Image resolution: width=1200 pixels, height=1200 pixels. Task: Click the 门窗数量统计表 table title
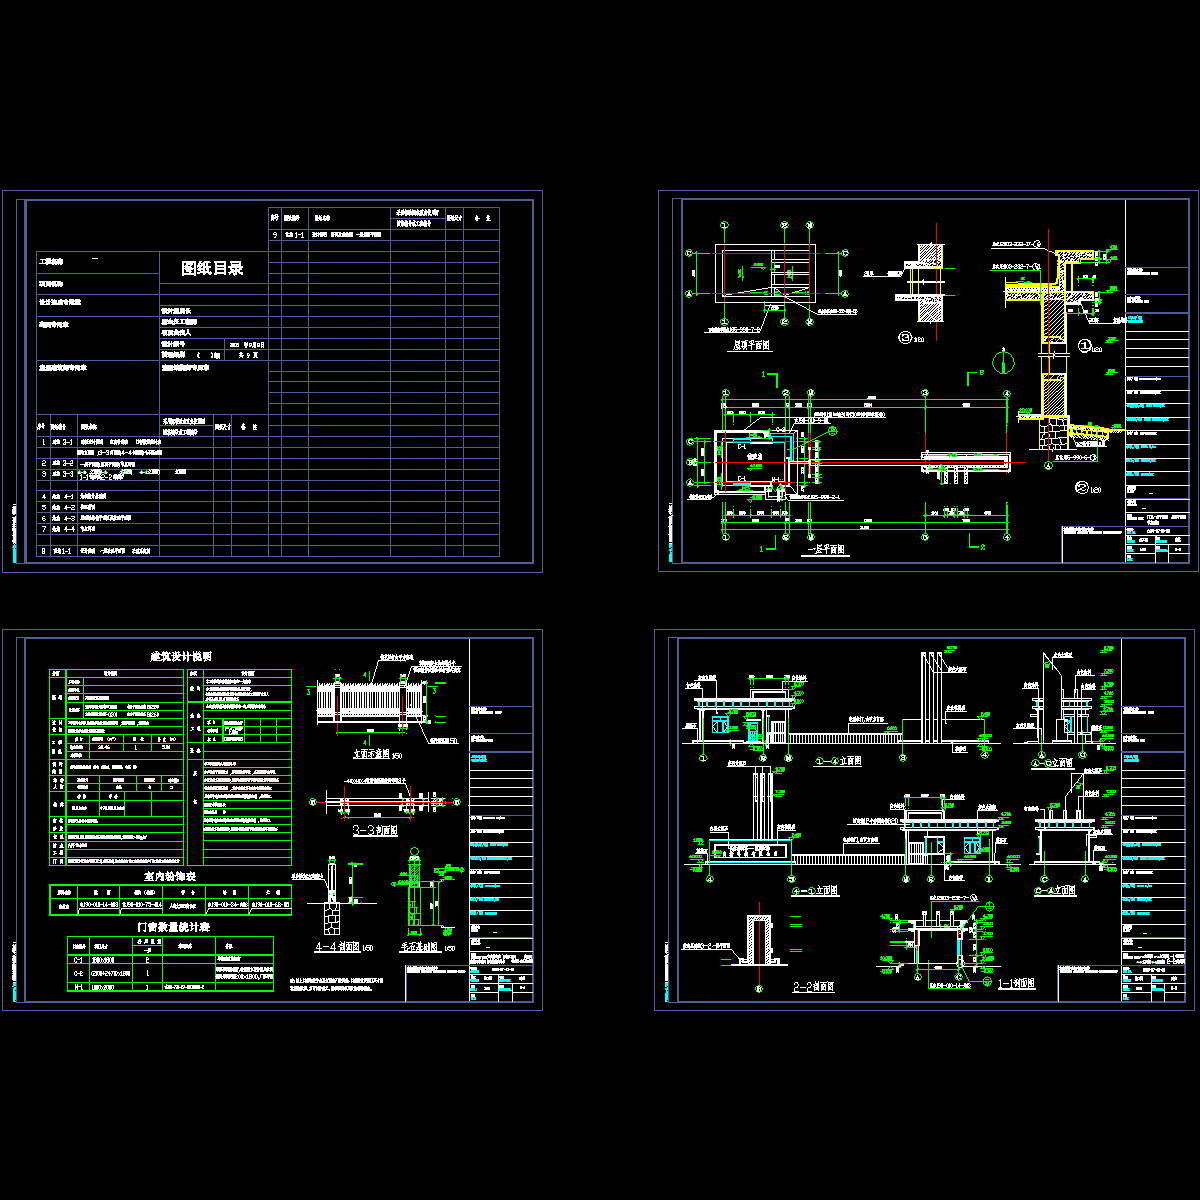[x=173, y=927]
